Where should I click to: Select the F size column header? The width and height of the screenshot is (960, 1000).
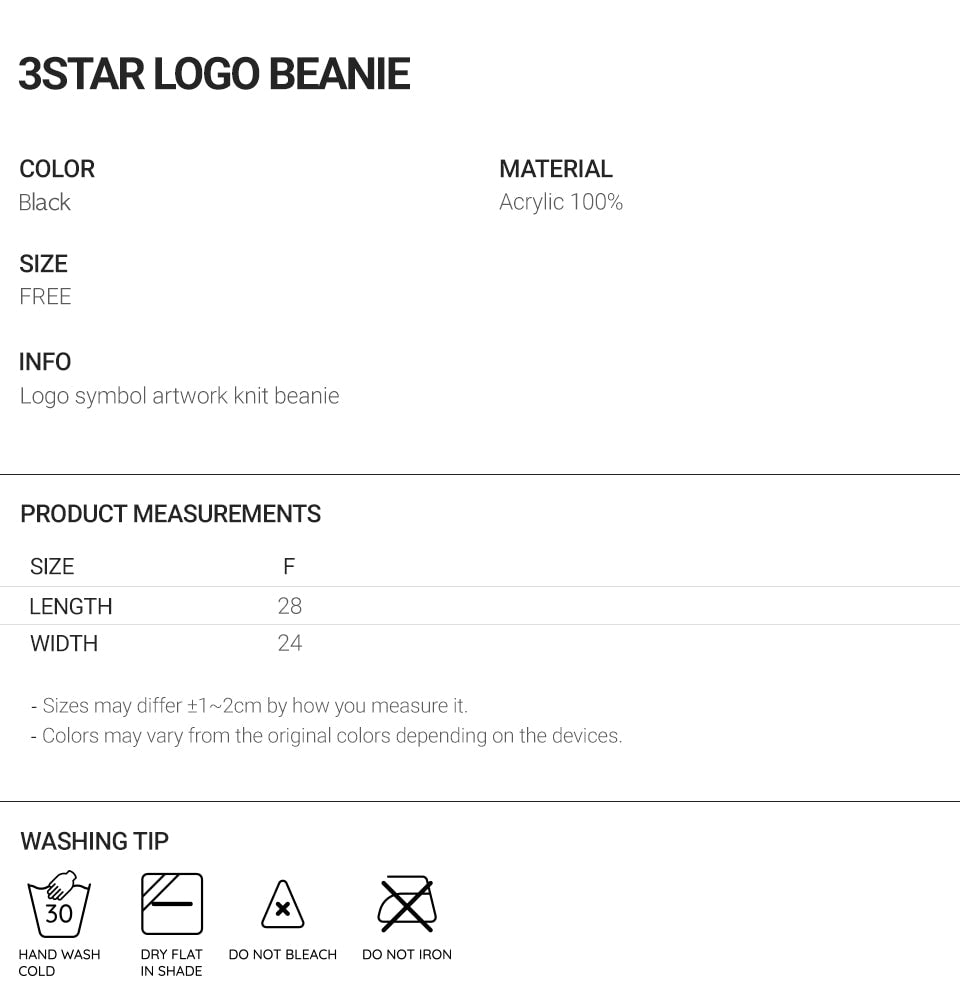(289, 567)
